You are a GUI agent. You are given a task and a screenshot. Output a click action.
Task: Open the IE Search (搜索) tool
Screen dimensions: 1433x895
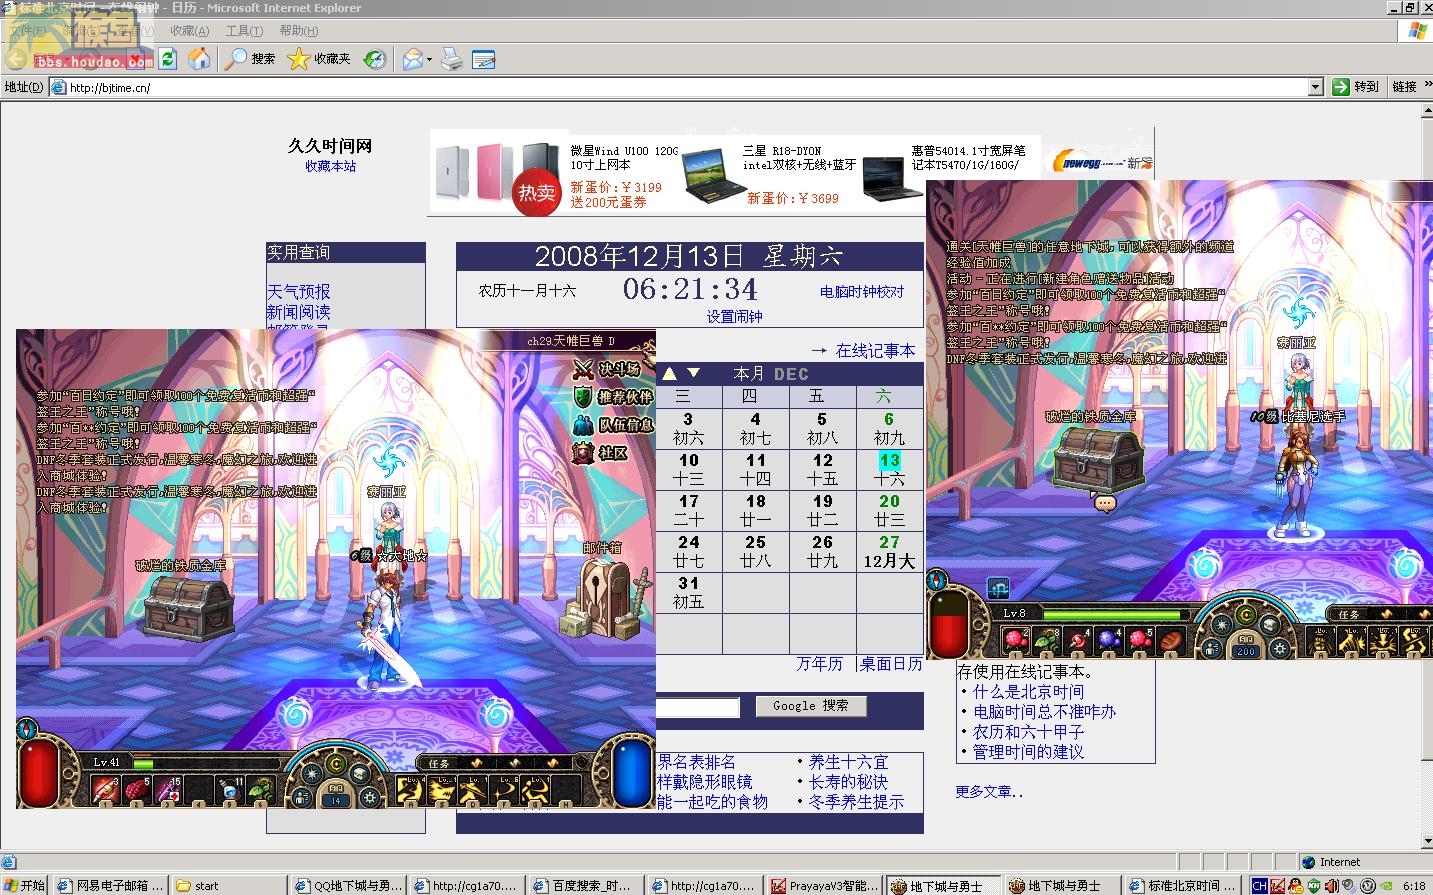point(250,59)
